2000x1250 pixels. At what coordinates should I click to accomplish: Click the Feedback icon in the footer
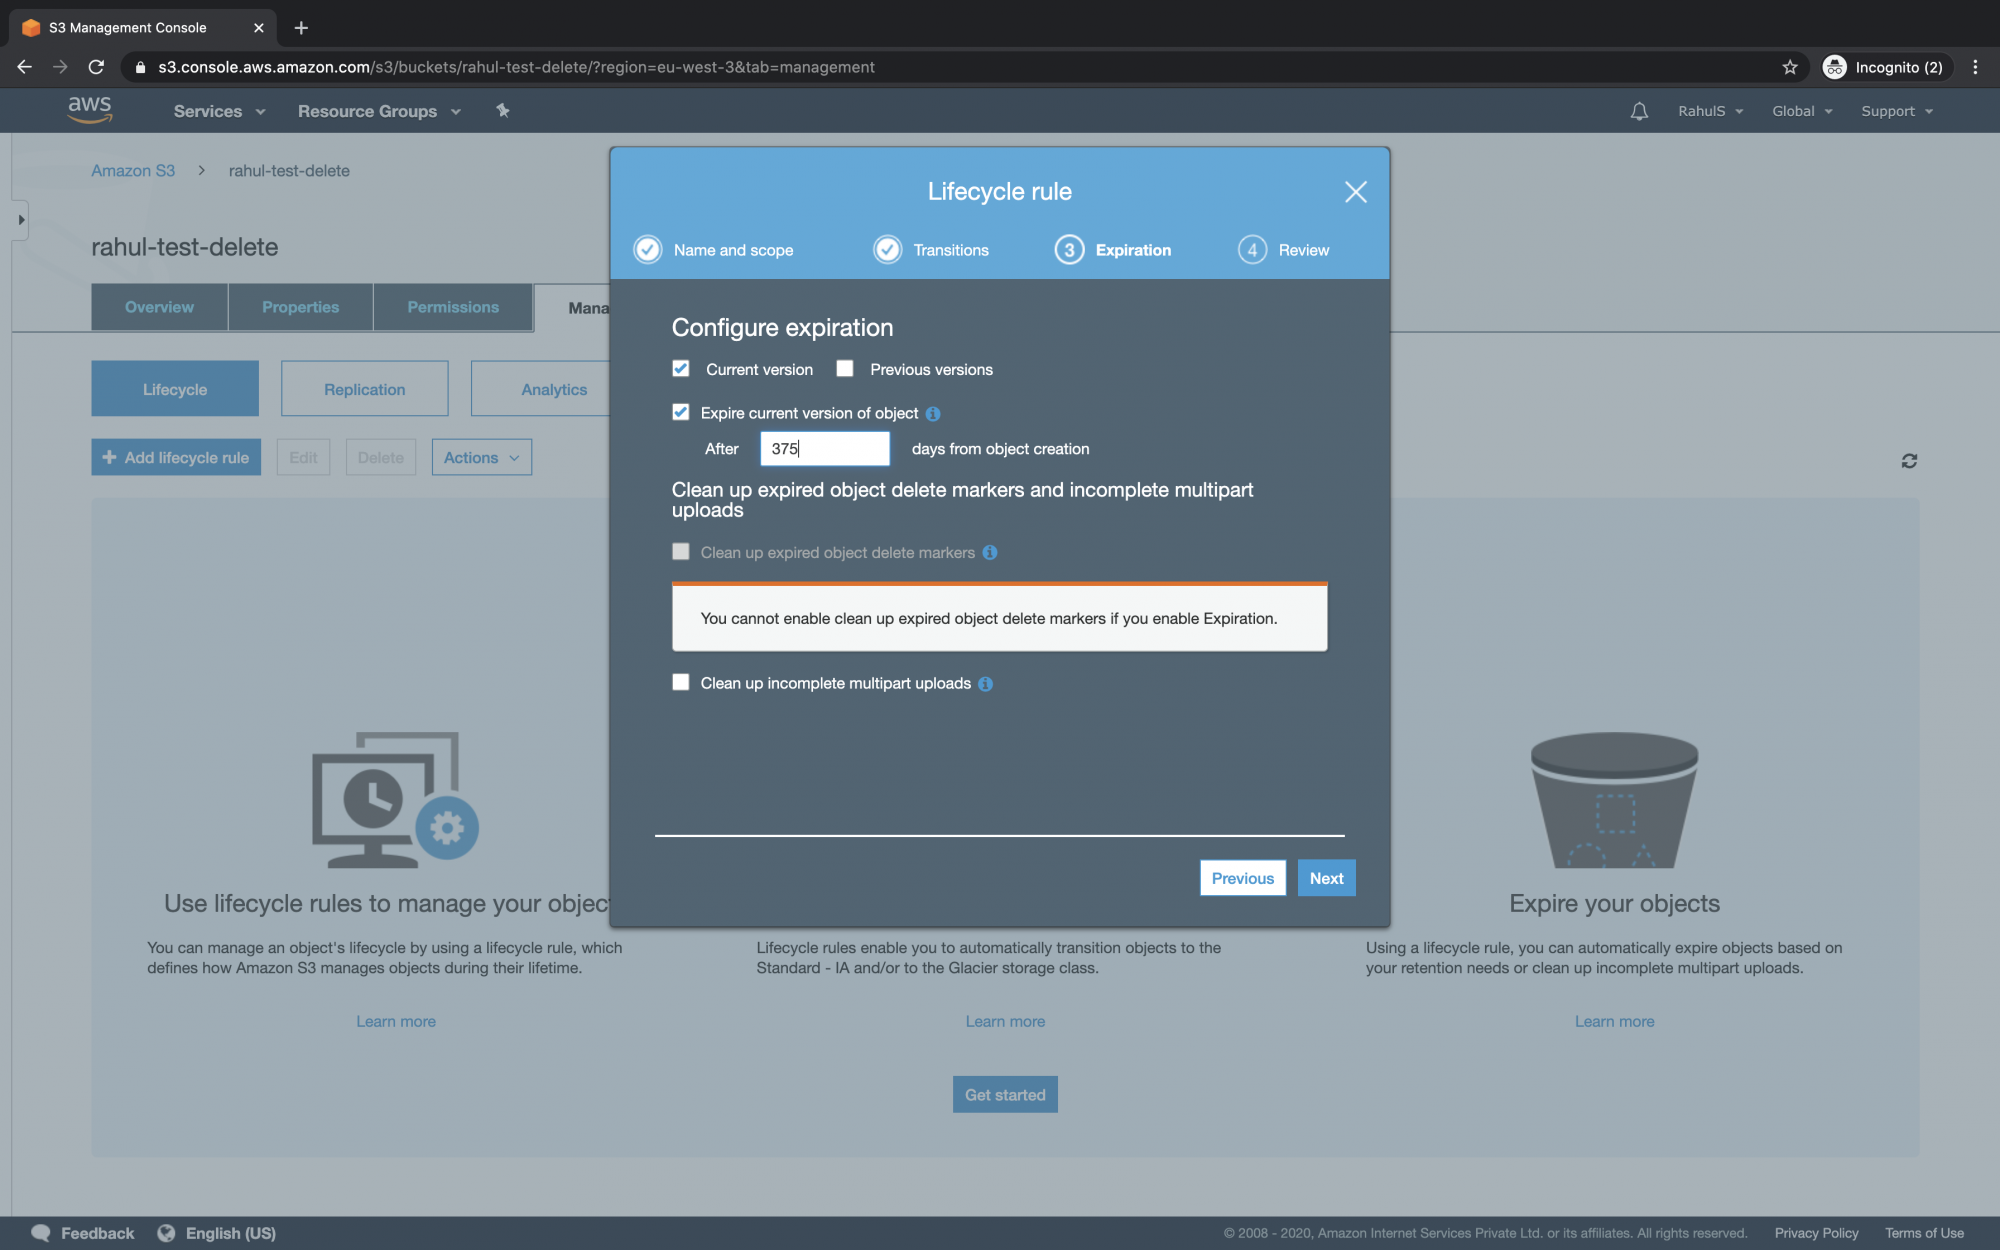tap(41, 1232)
